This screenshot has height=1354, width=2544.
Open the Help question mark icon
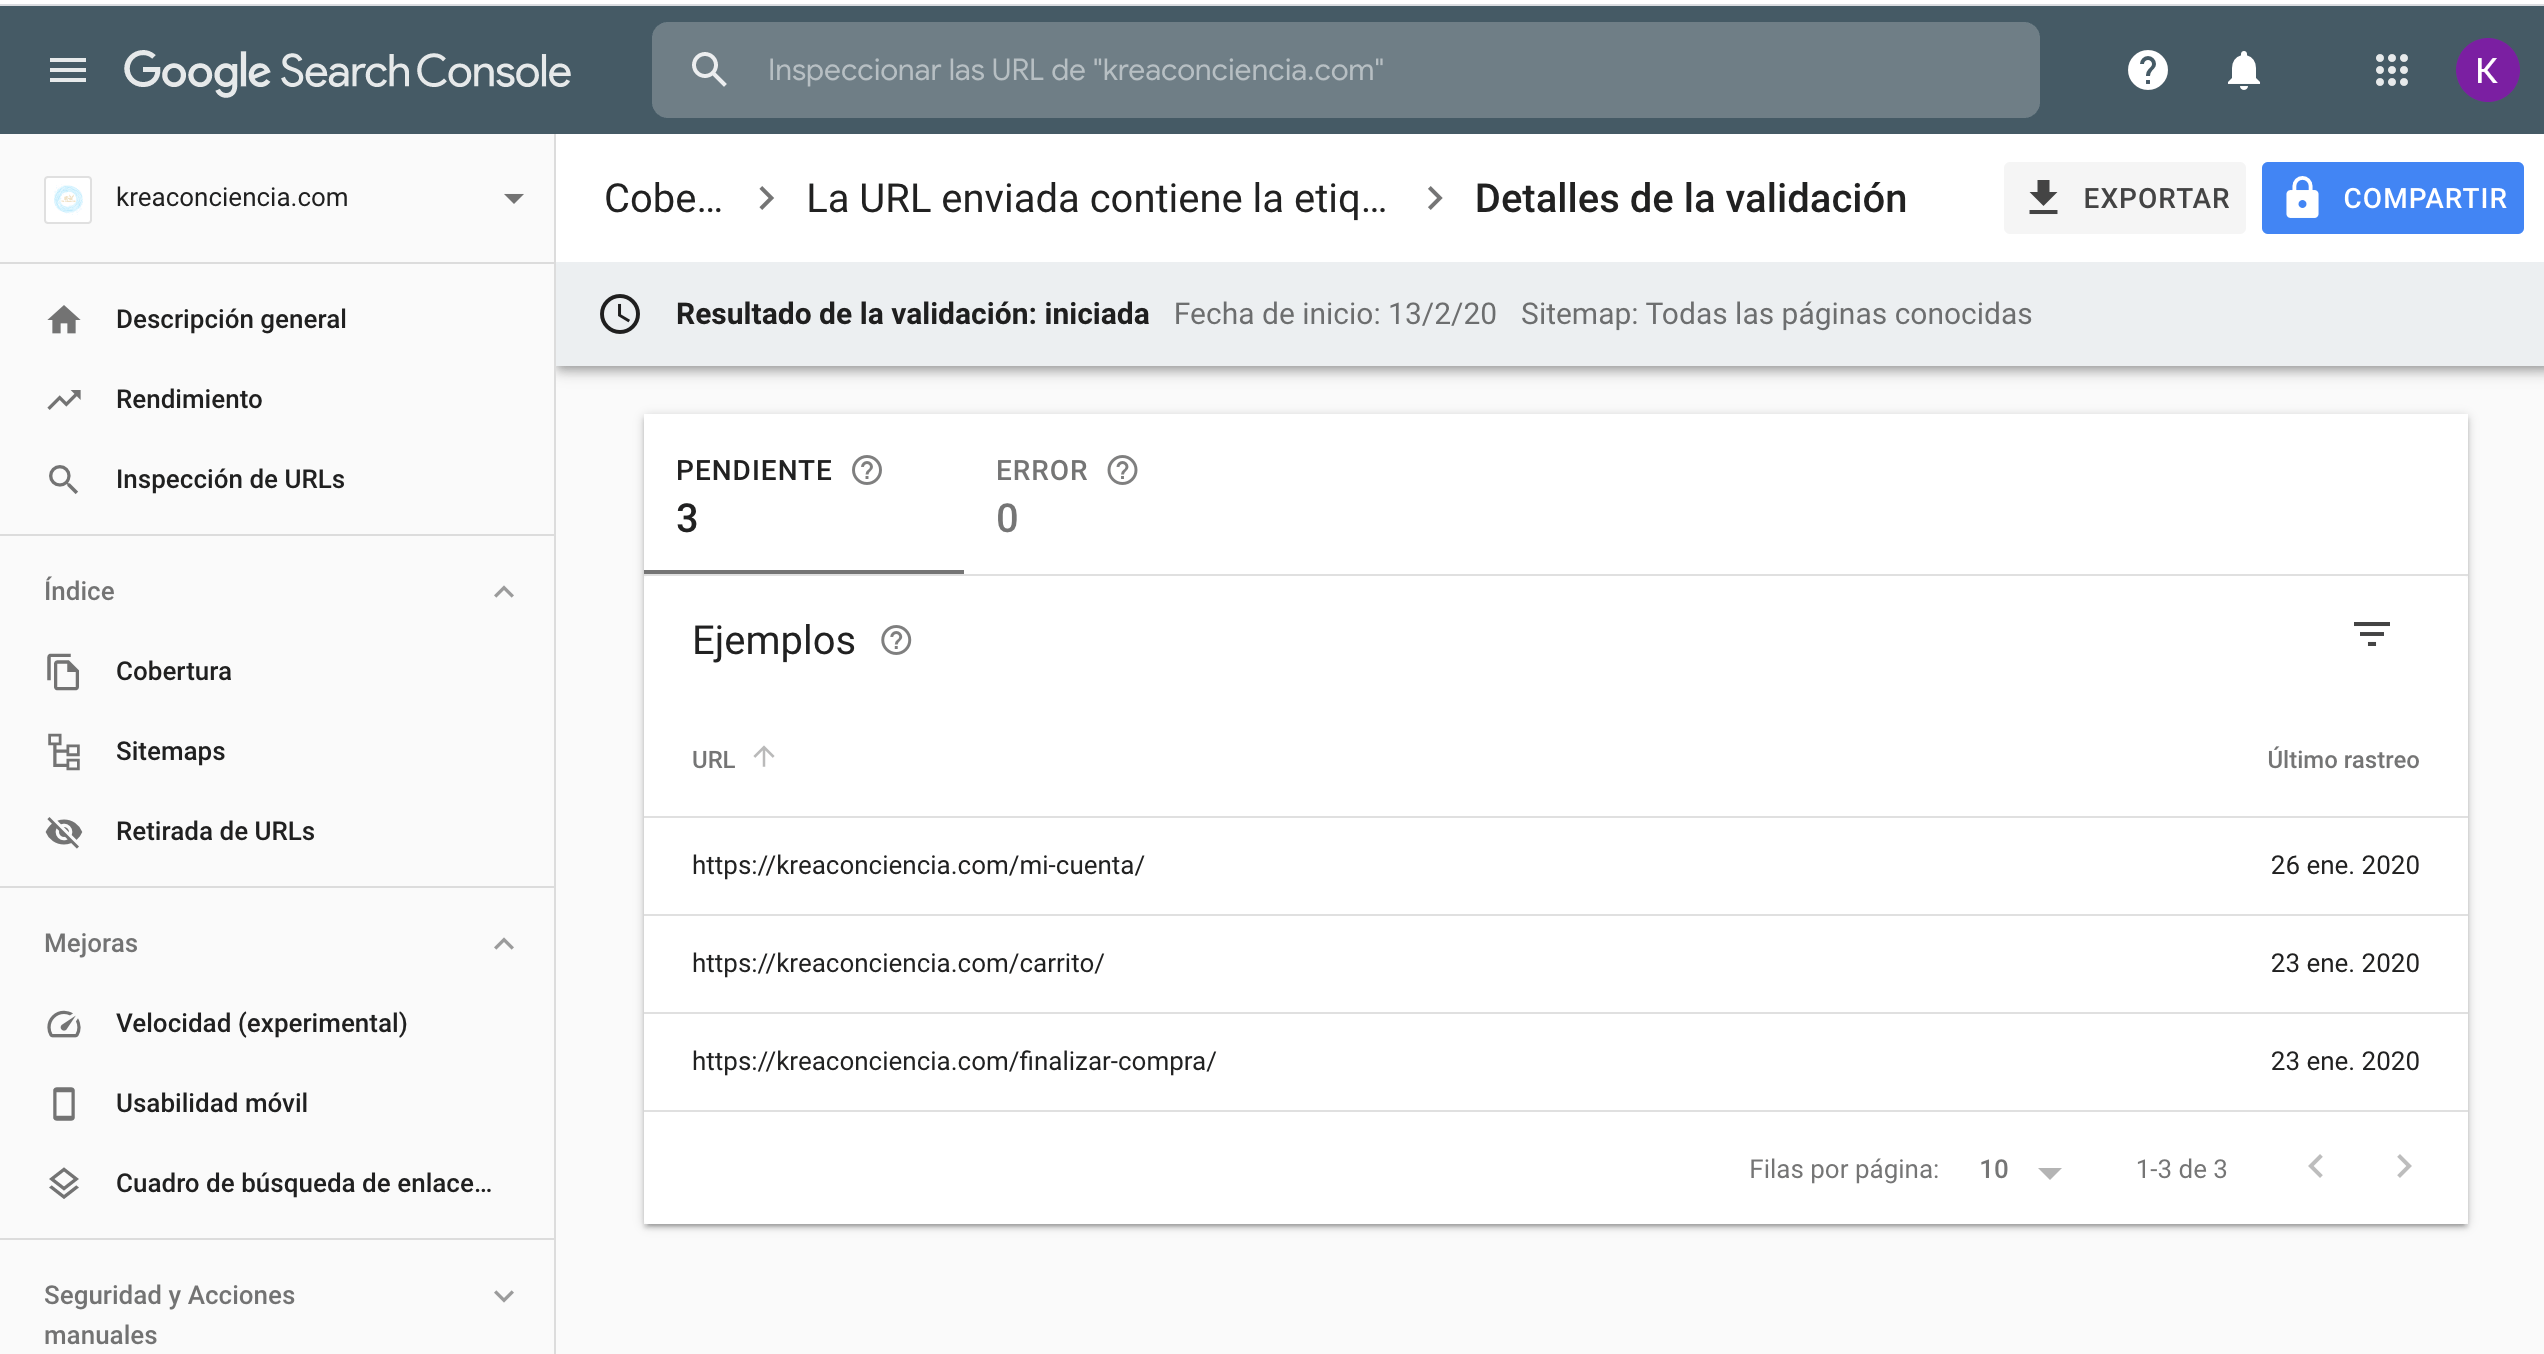point(2147,70)
